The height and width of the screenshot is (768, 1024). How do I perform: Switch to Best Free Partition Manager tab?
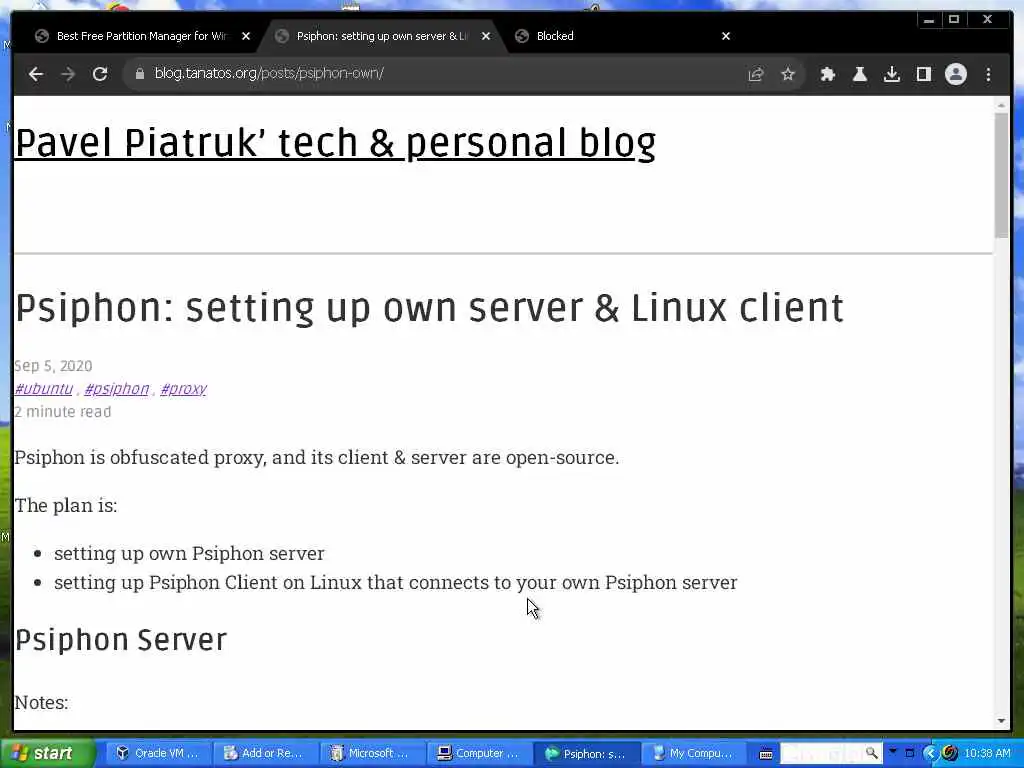point(140,36)
